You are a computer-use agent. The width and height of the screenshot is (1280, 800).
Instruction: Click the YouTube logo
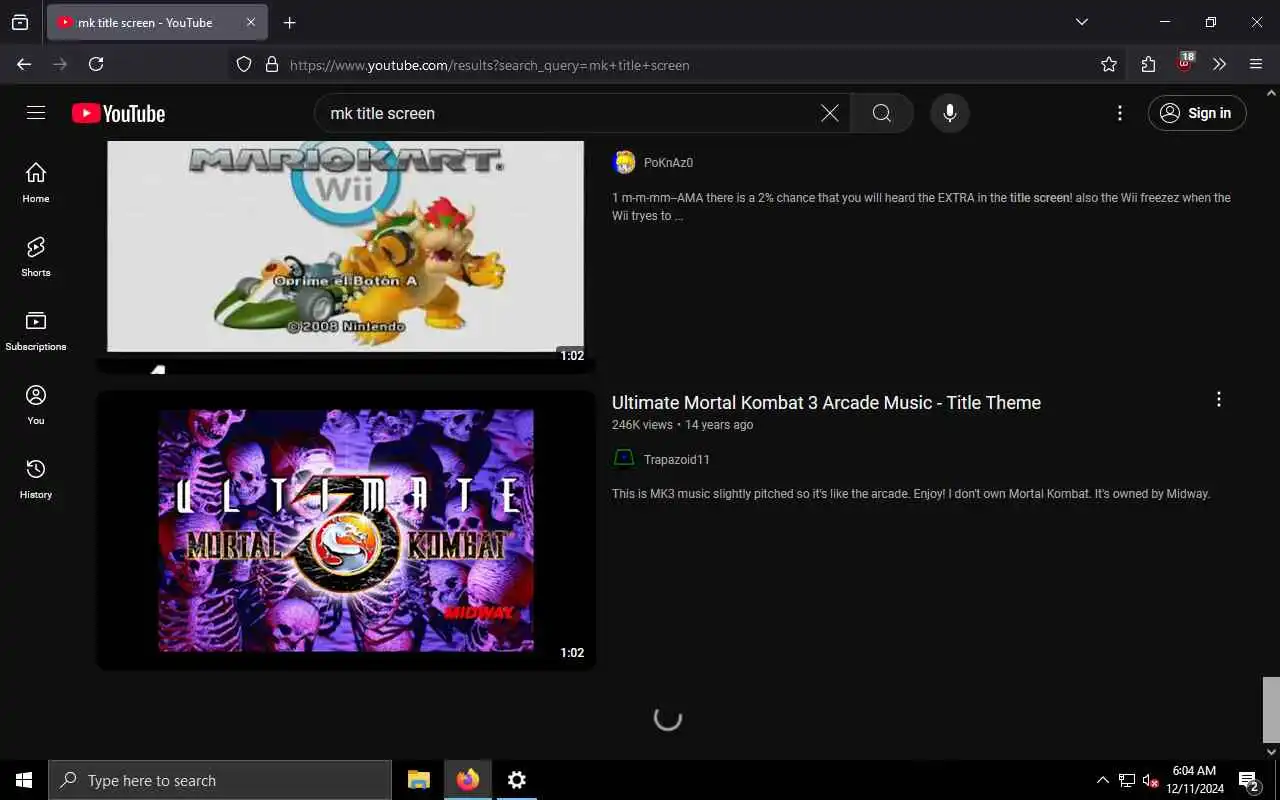[x=118, y=114]
